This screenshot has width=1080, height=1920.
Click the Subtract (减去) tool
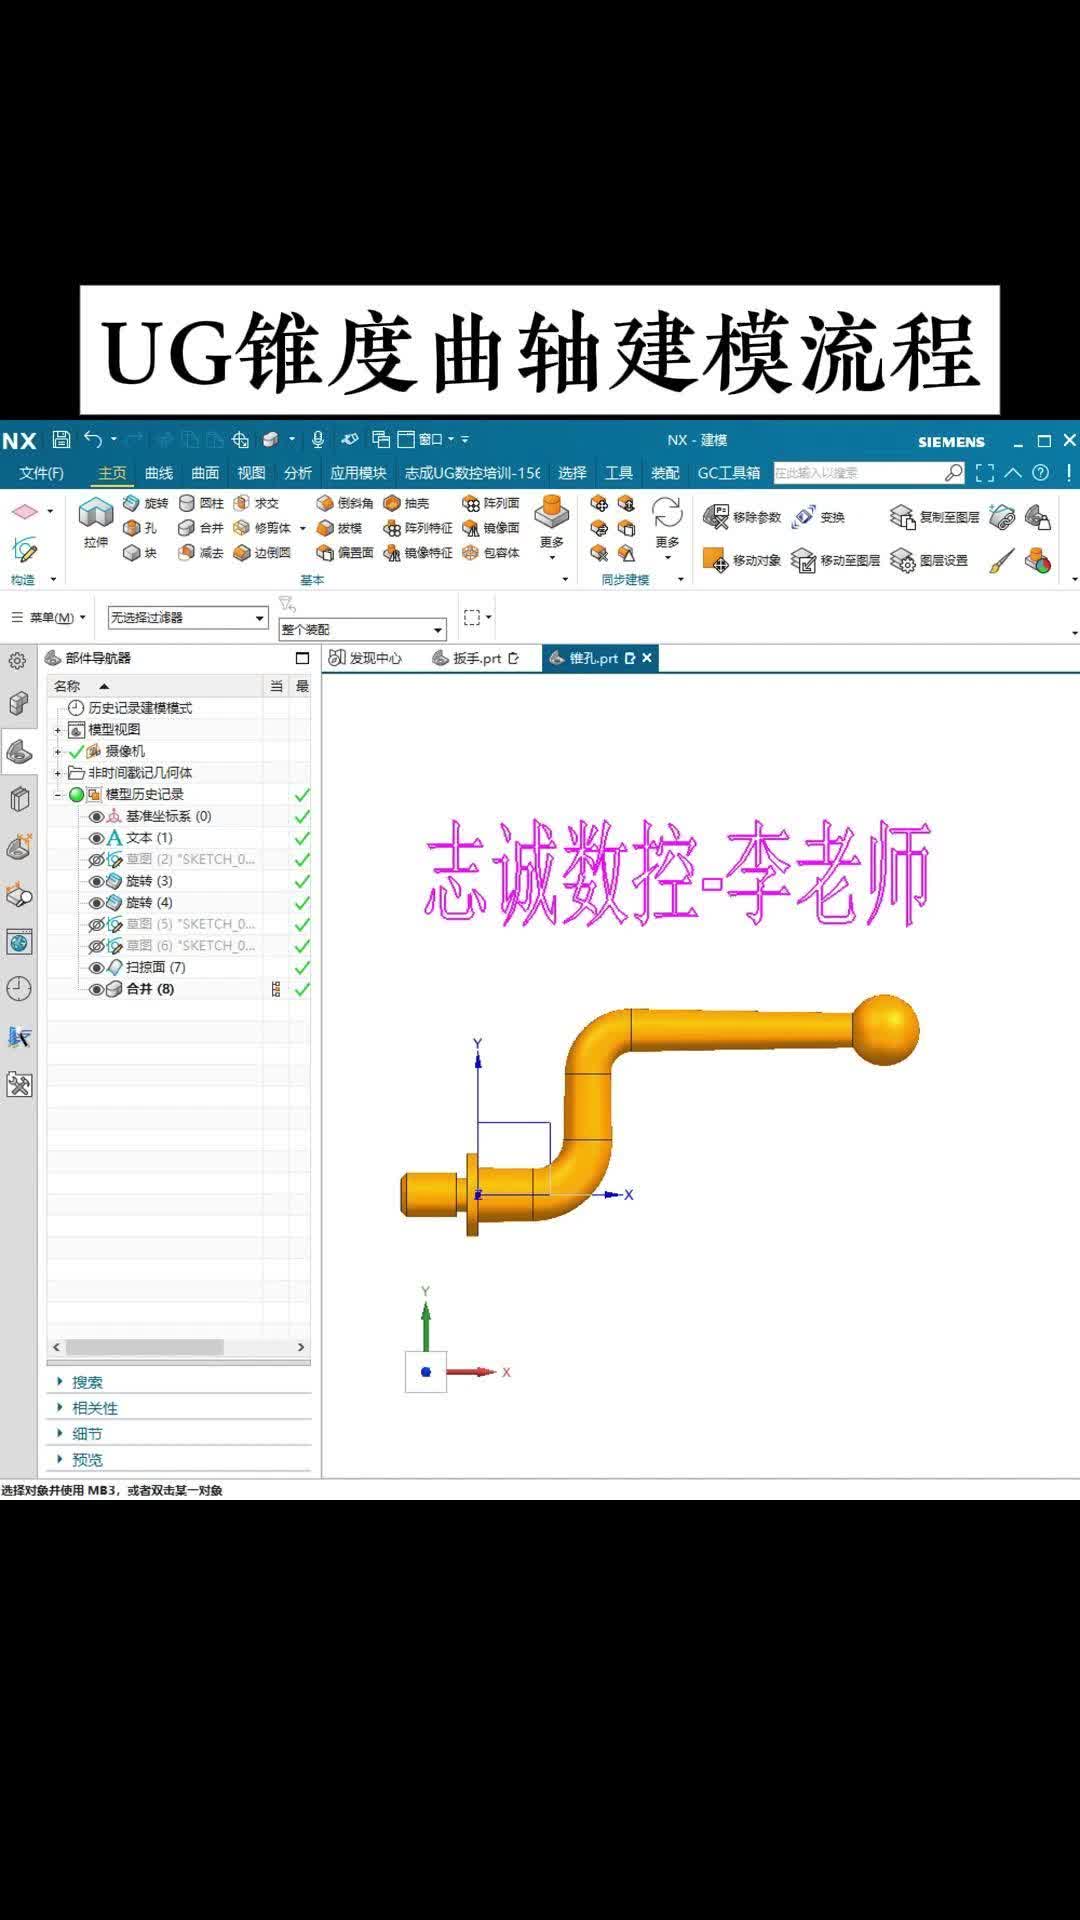click(x=201, y=553)
